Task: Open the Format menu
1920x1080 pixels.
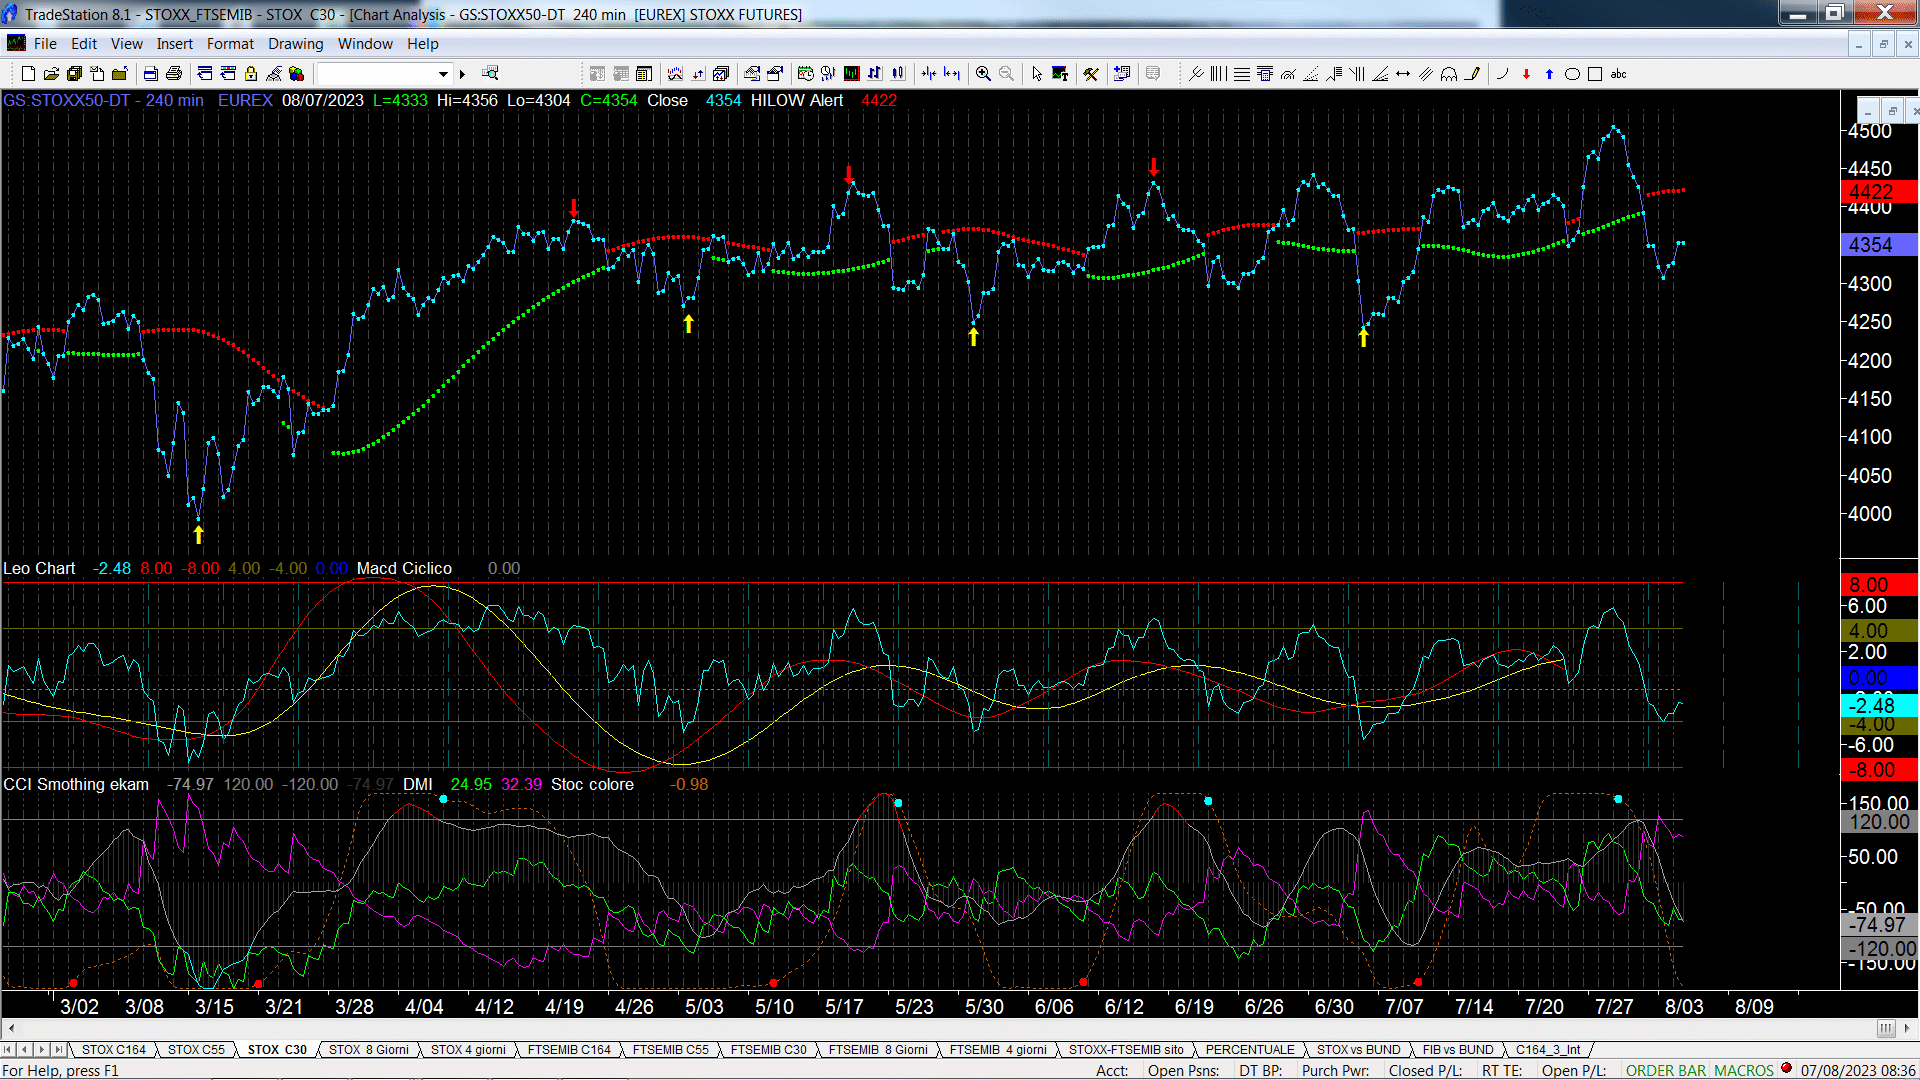Action: pyautogui.click(x=230, y=44)
